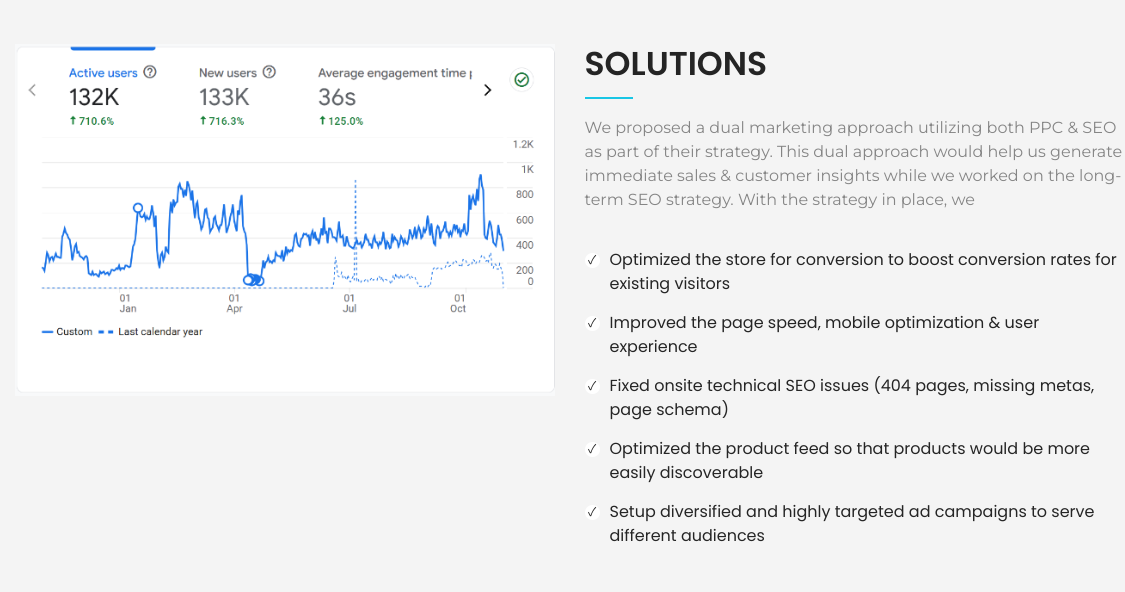1125x592 pixels.
Task: Click the 133K new users value
Action: click(x=224, y=97)
